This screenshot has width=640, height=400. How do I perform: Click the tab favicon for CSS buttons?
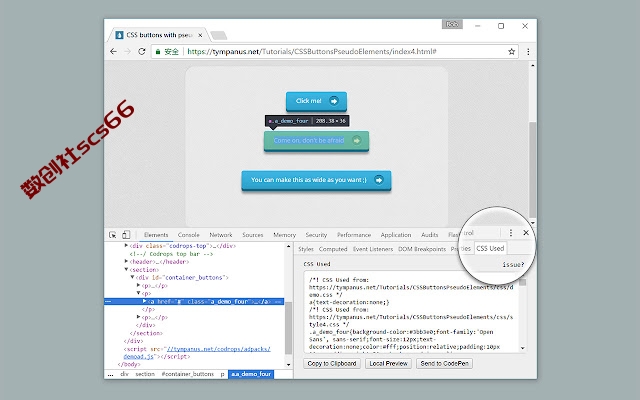pyautogui.click(x=119, y=35)
